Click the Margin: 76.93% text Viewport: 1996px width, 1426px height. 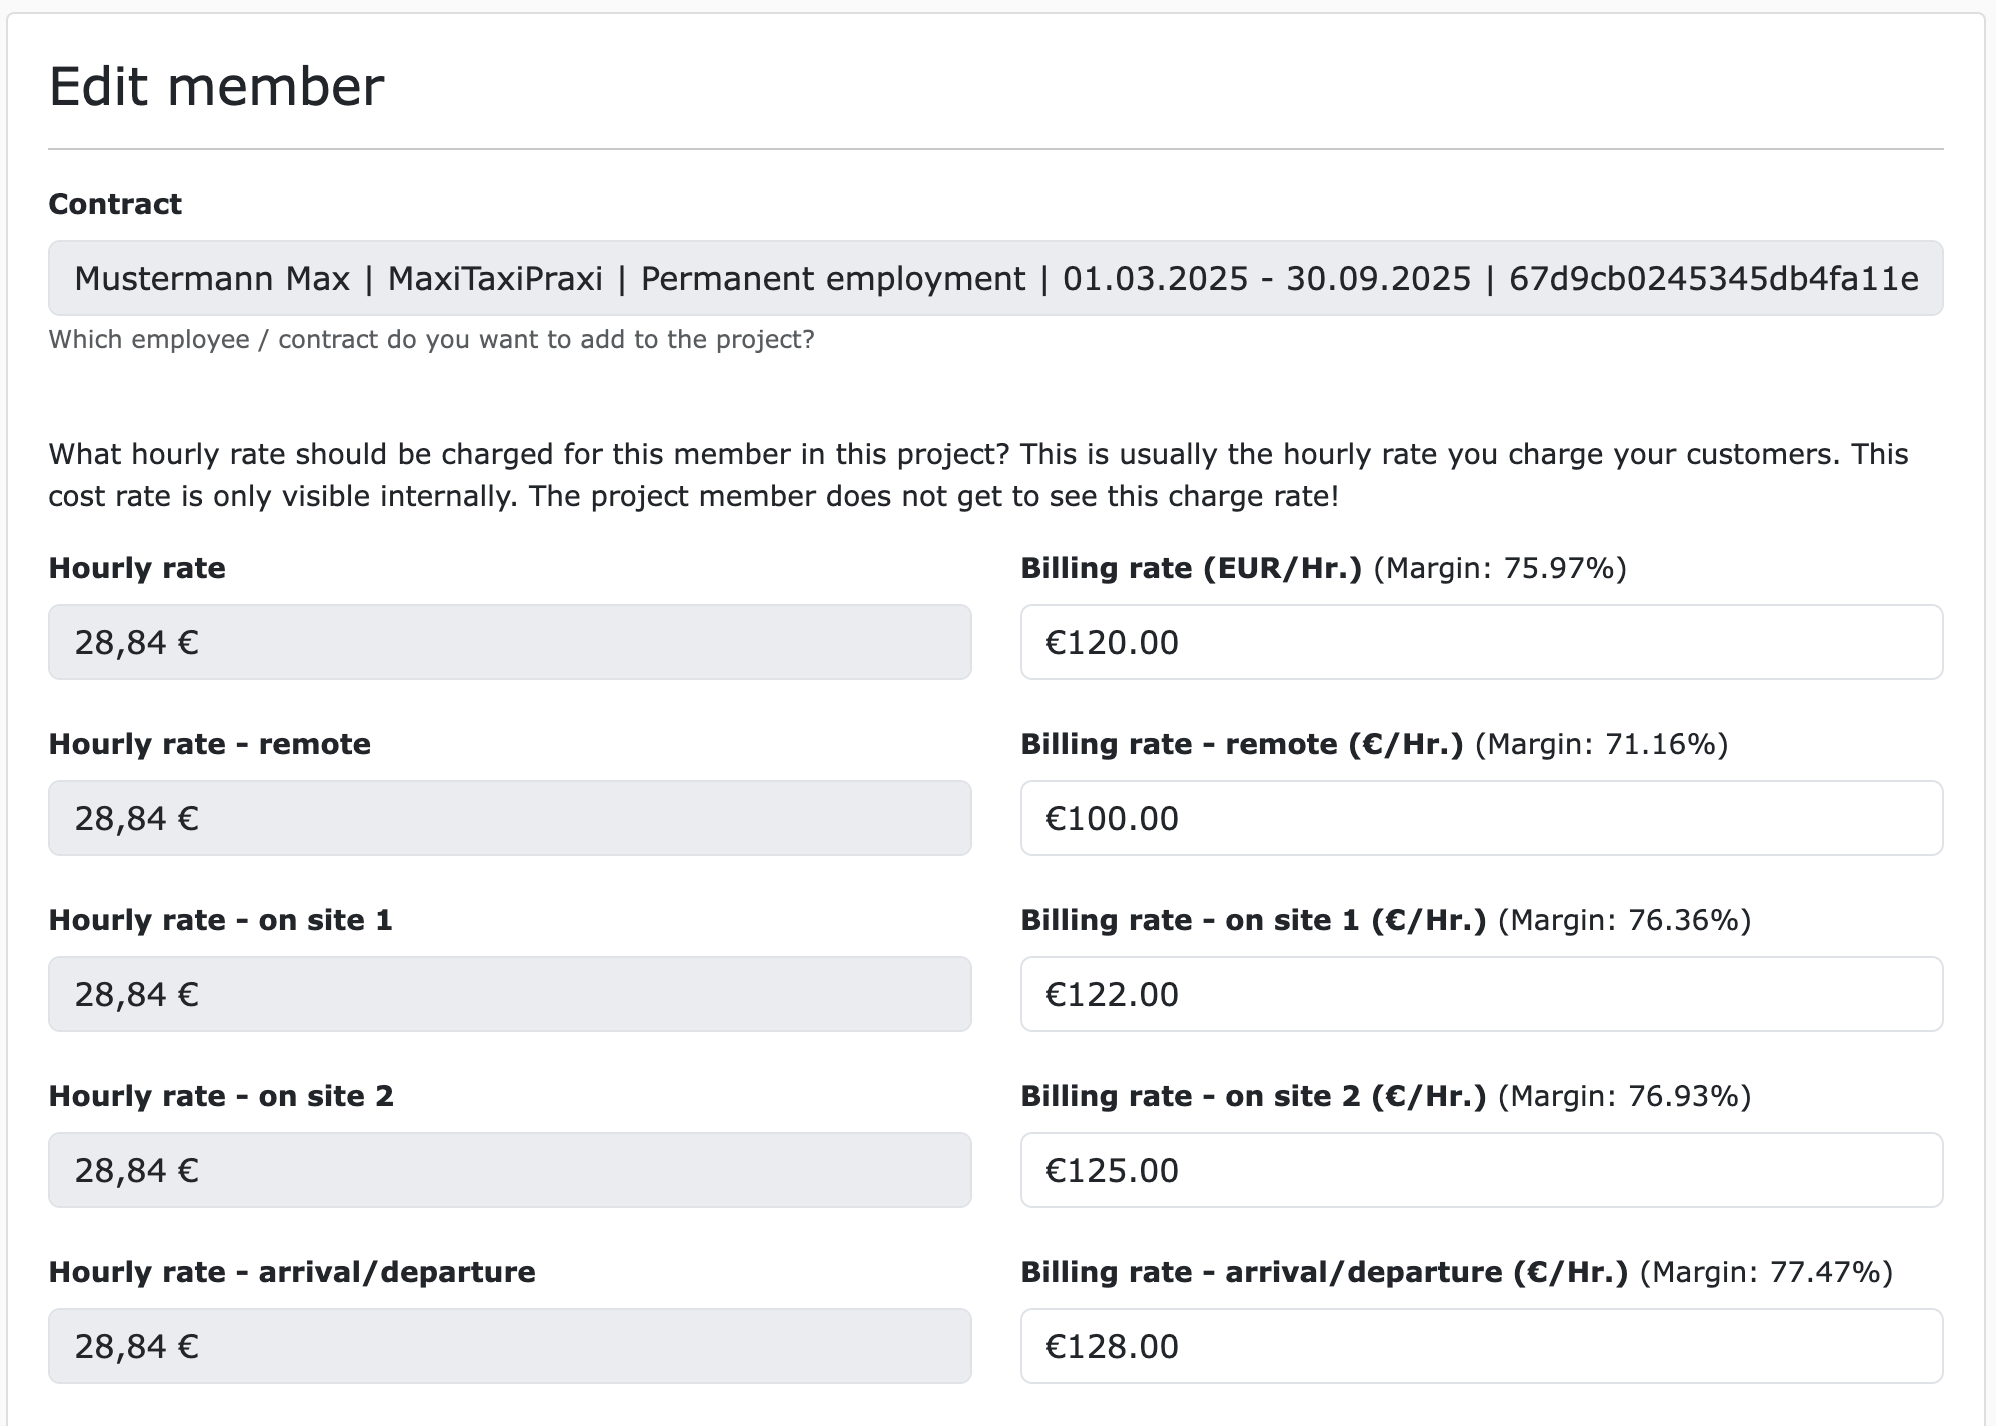pyautogui.click(x=1625, y=1096)
